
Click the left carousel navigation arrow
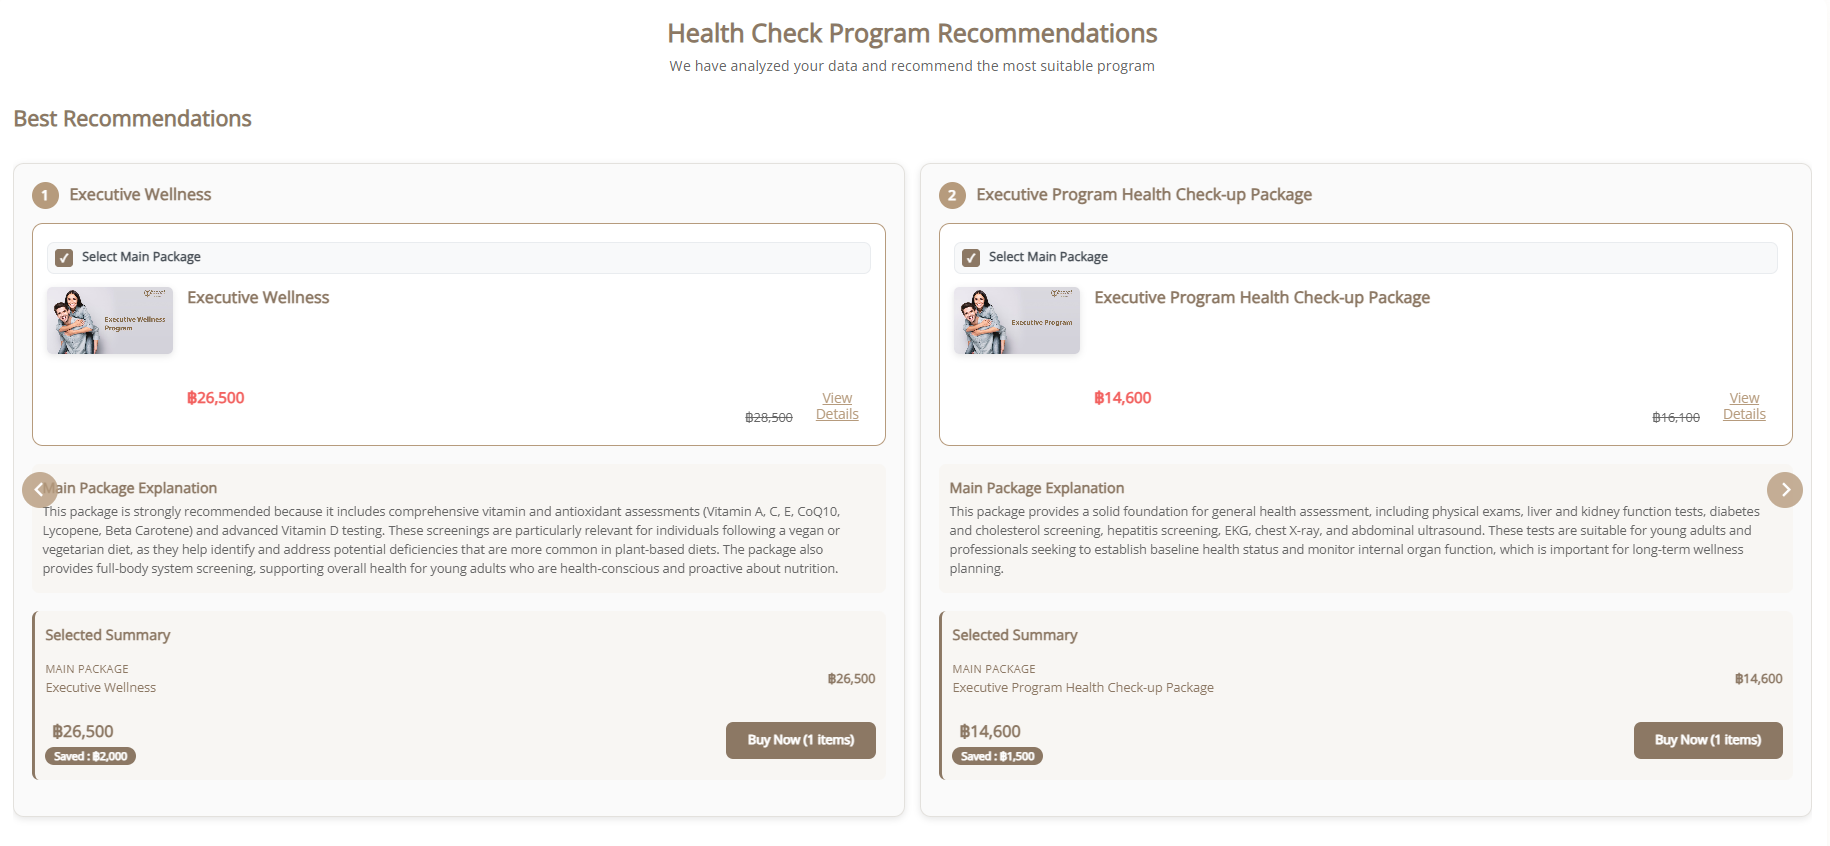click(39, 490)
